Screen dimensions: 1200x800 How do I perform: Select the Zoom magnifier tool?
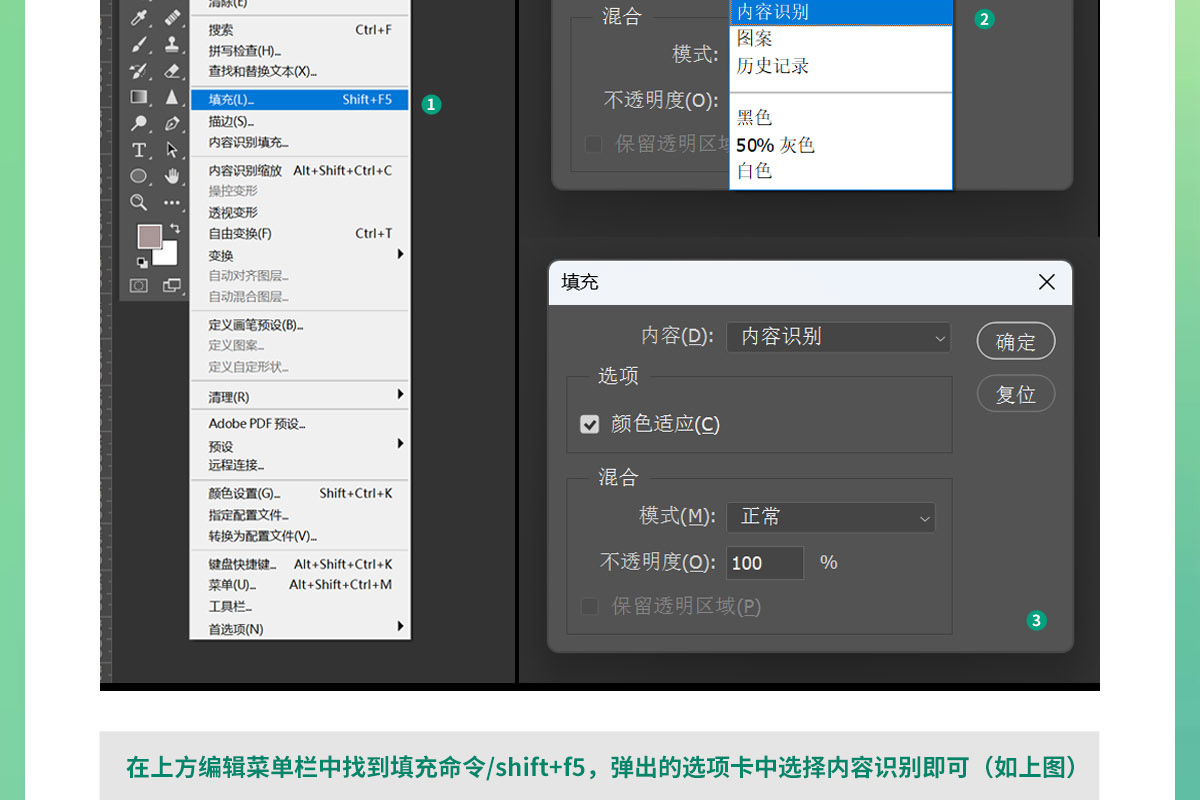[x=139, y=202]
